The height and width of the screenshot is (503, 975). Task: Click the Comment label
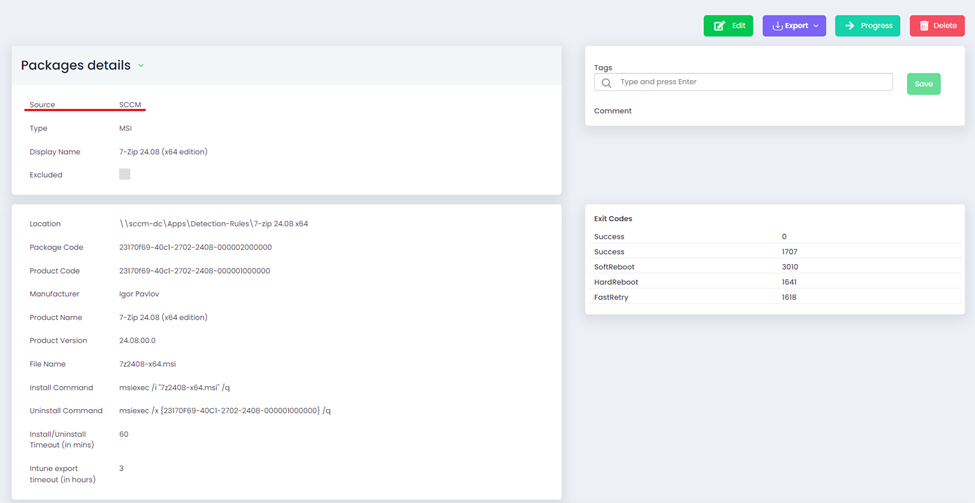612,111
